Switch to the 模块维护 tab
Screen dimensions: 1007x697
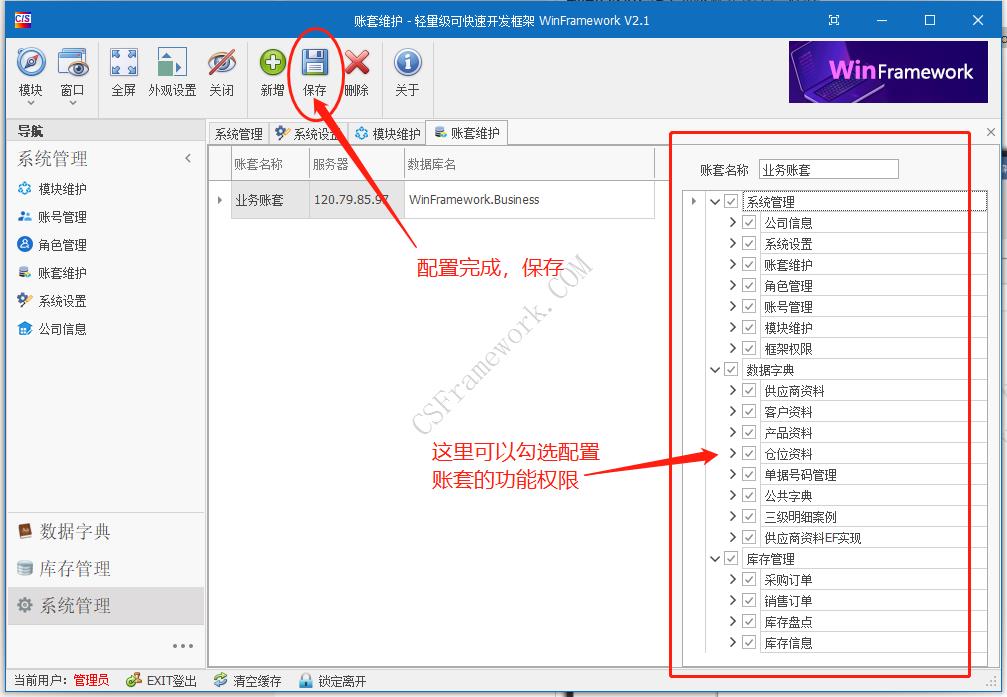point(392,131)
